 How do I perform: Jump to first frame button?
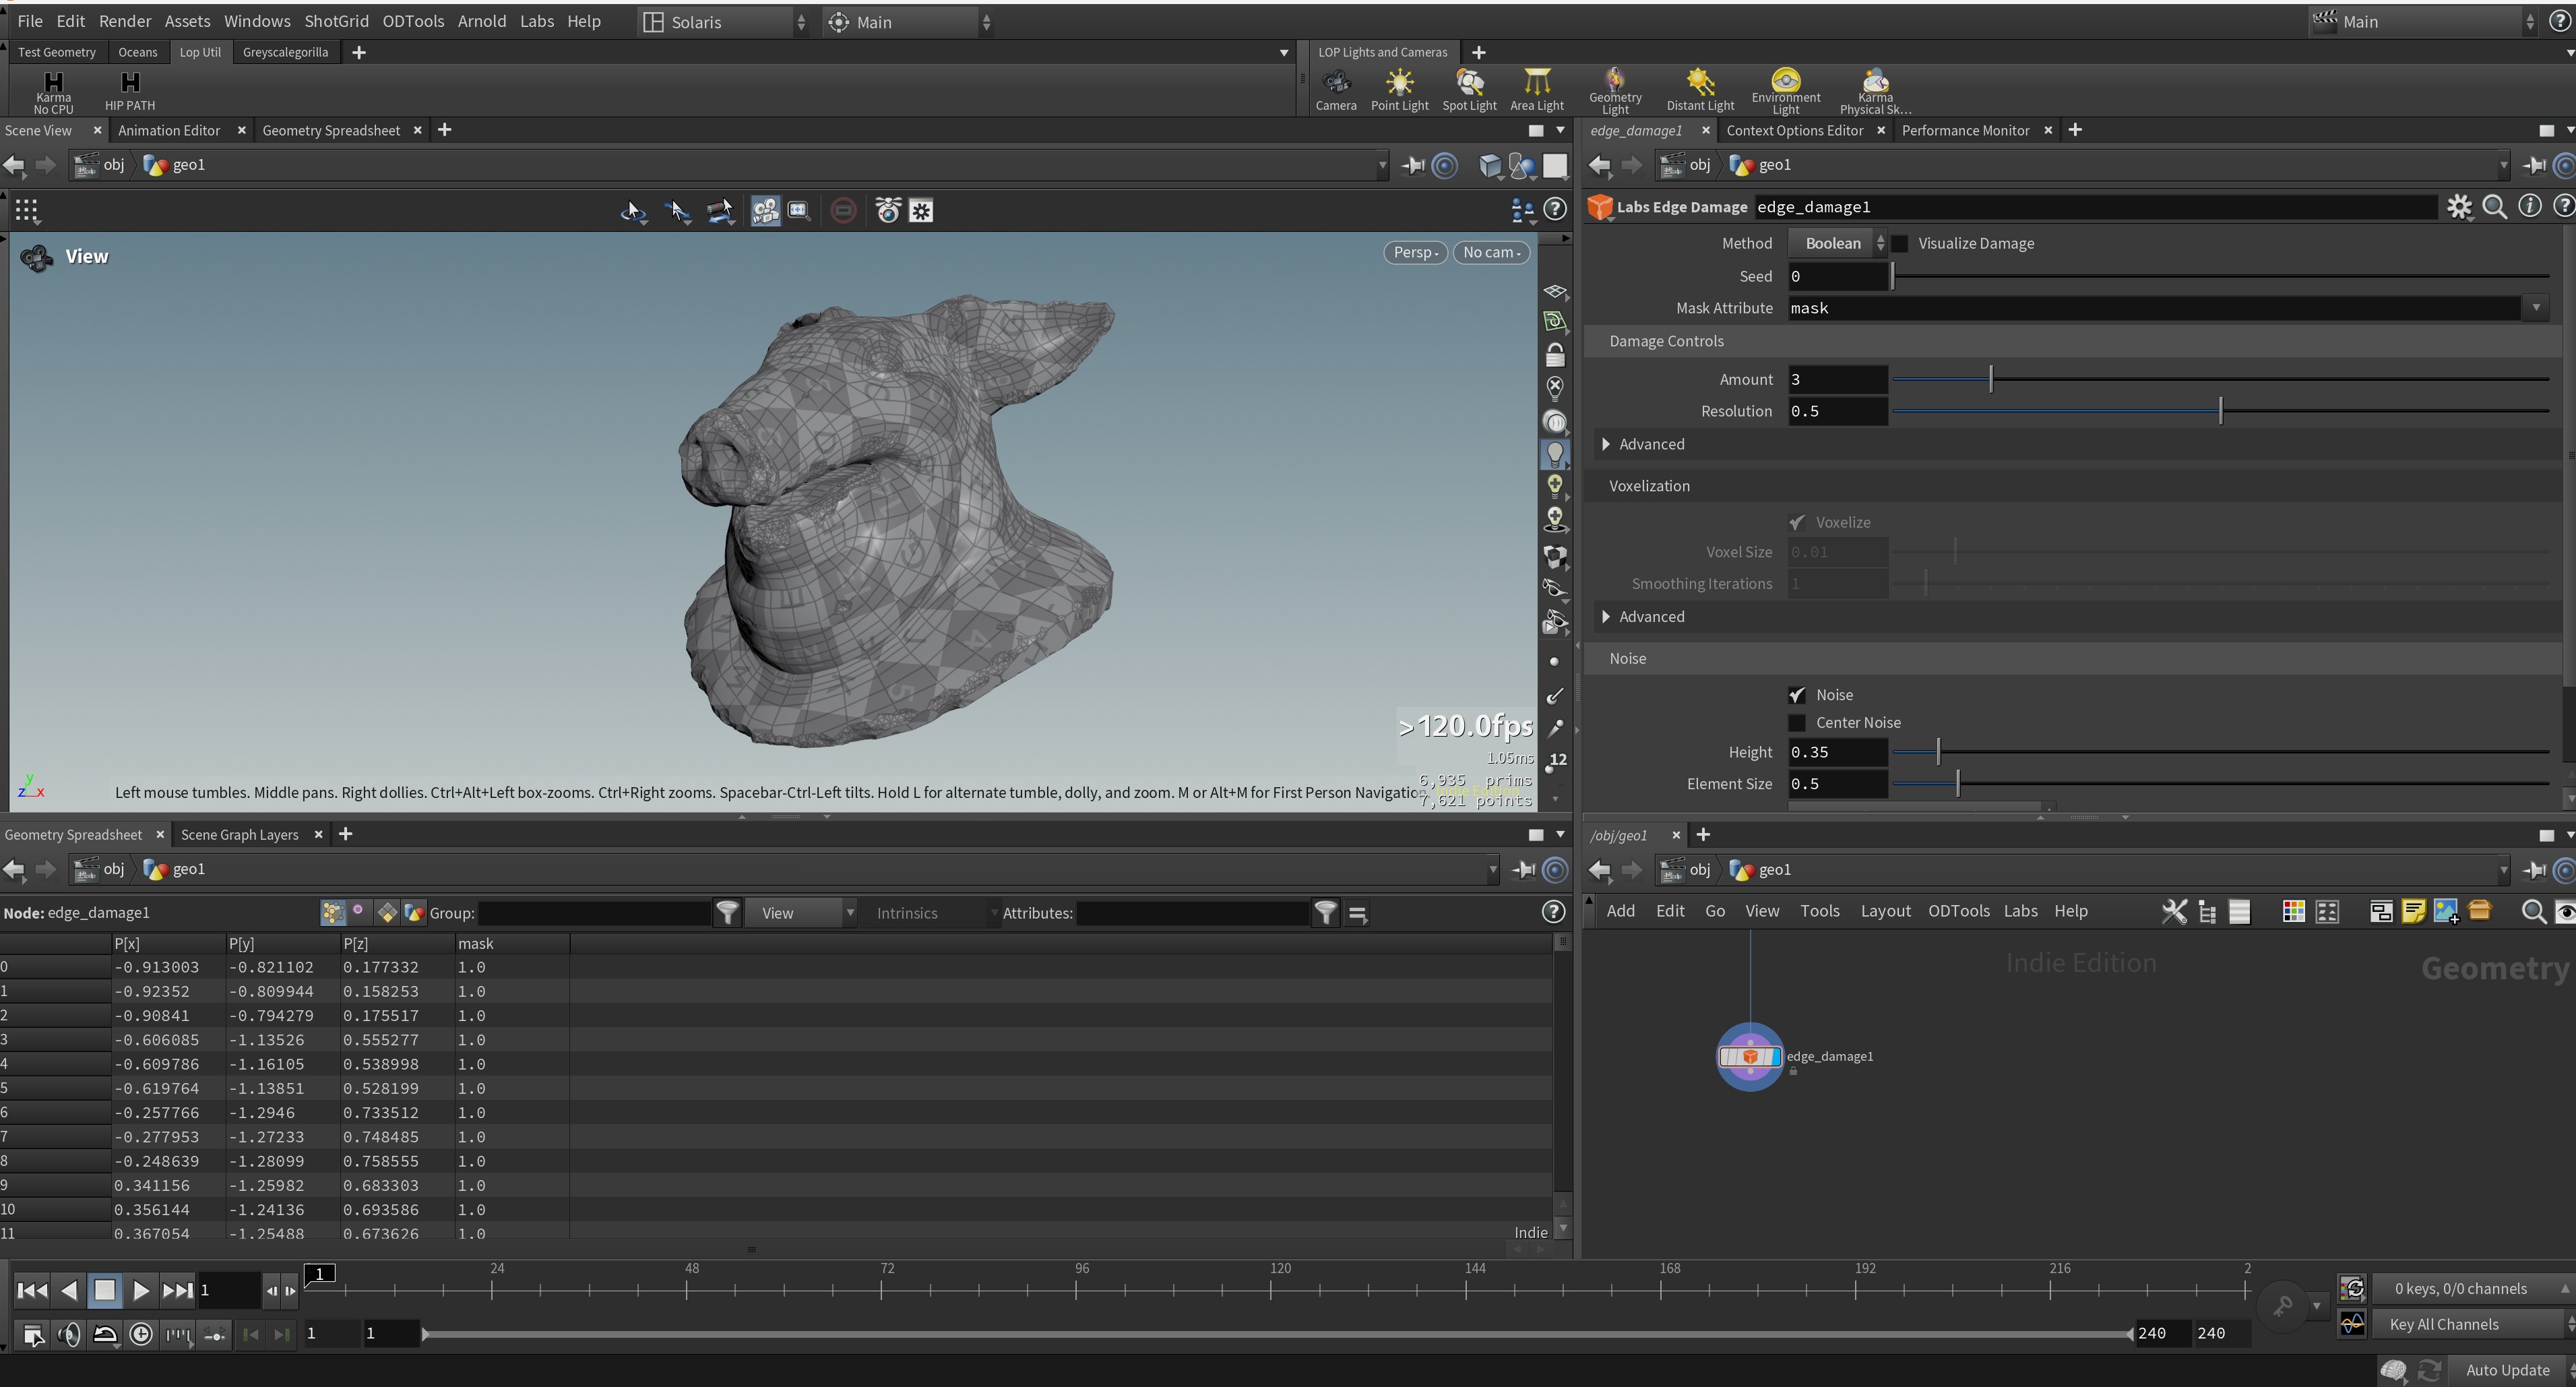click(32, 1290)
